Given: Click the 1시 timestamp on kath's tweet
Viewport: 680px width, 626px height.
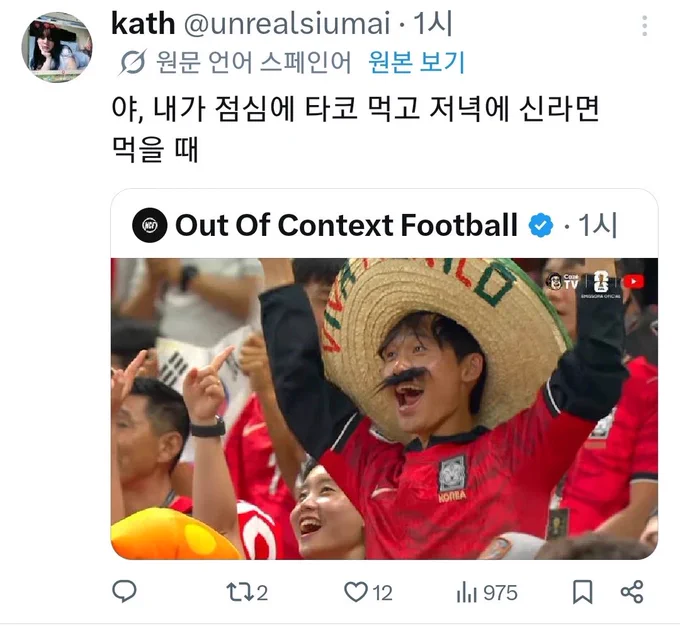Looking at the screenshot, I should pos(432,24).
